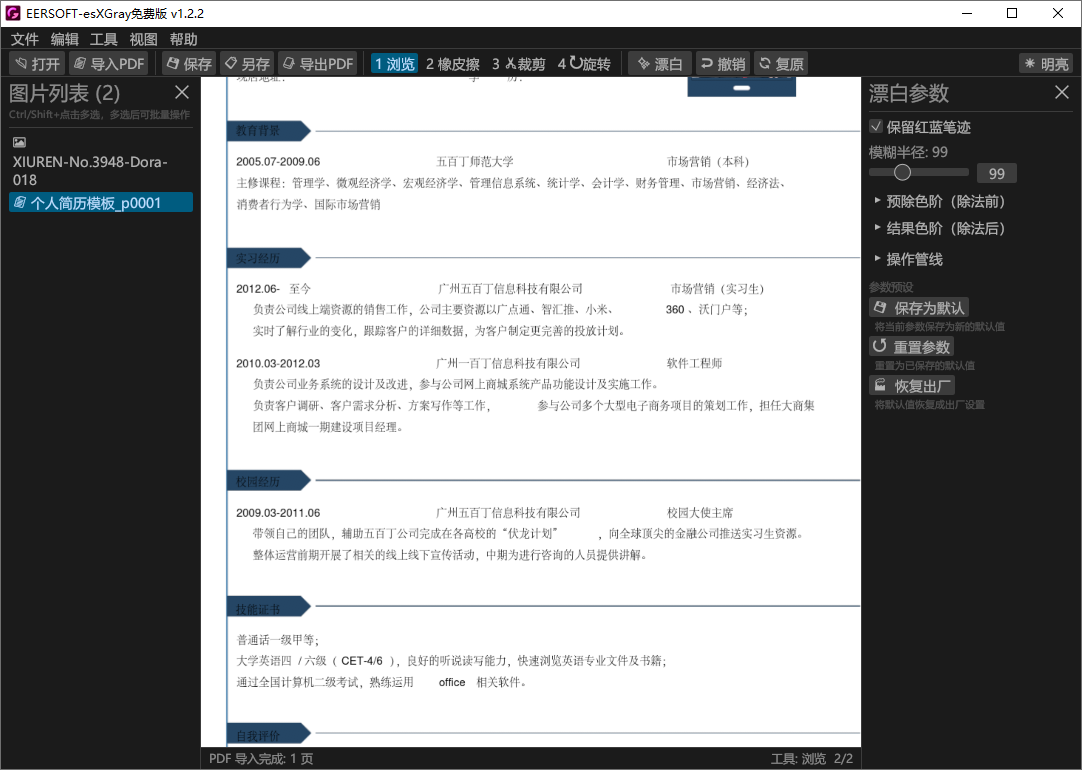This screenshot has height=770, width=1082.
Task: Select the 1 浏览 tool
Action: coord(394,64)
